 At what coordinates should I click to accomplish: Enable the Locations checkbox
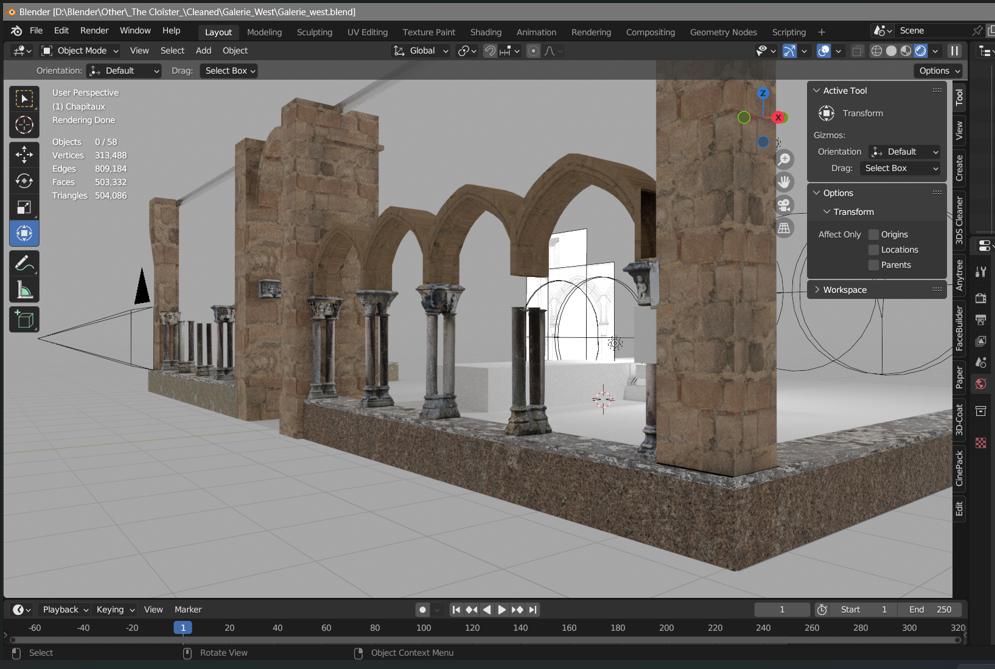tap(873, 250)
